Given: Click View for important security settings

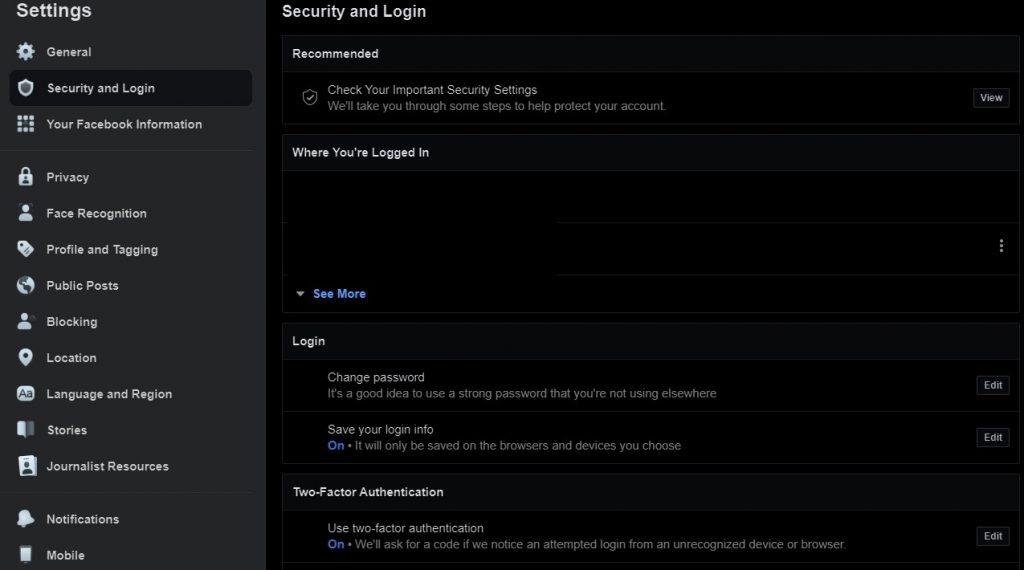Looking at the screenshot, I should point(991,98).
